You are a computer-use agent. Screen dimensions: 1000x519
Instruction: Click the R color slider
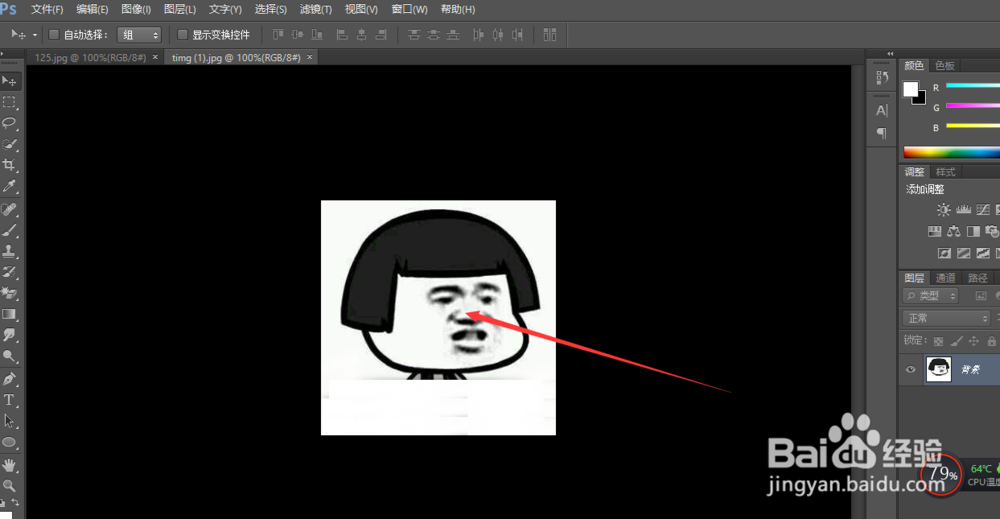tap(973, 85)
